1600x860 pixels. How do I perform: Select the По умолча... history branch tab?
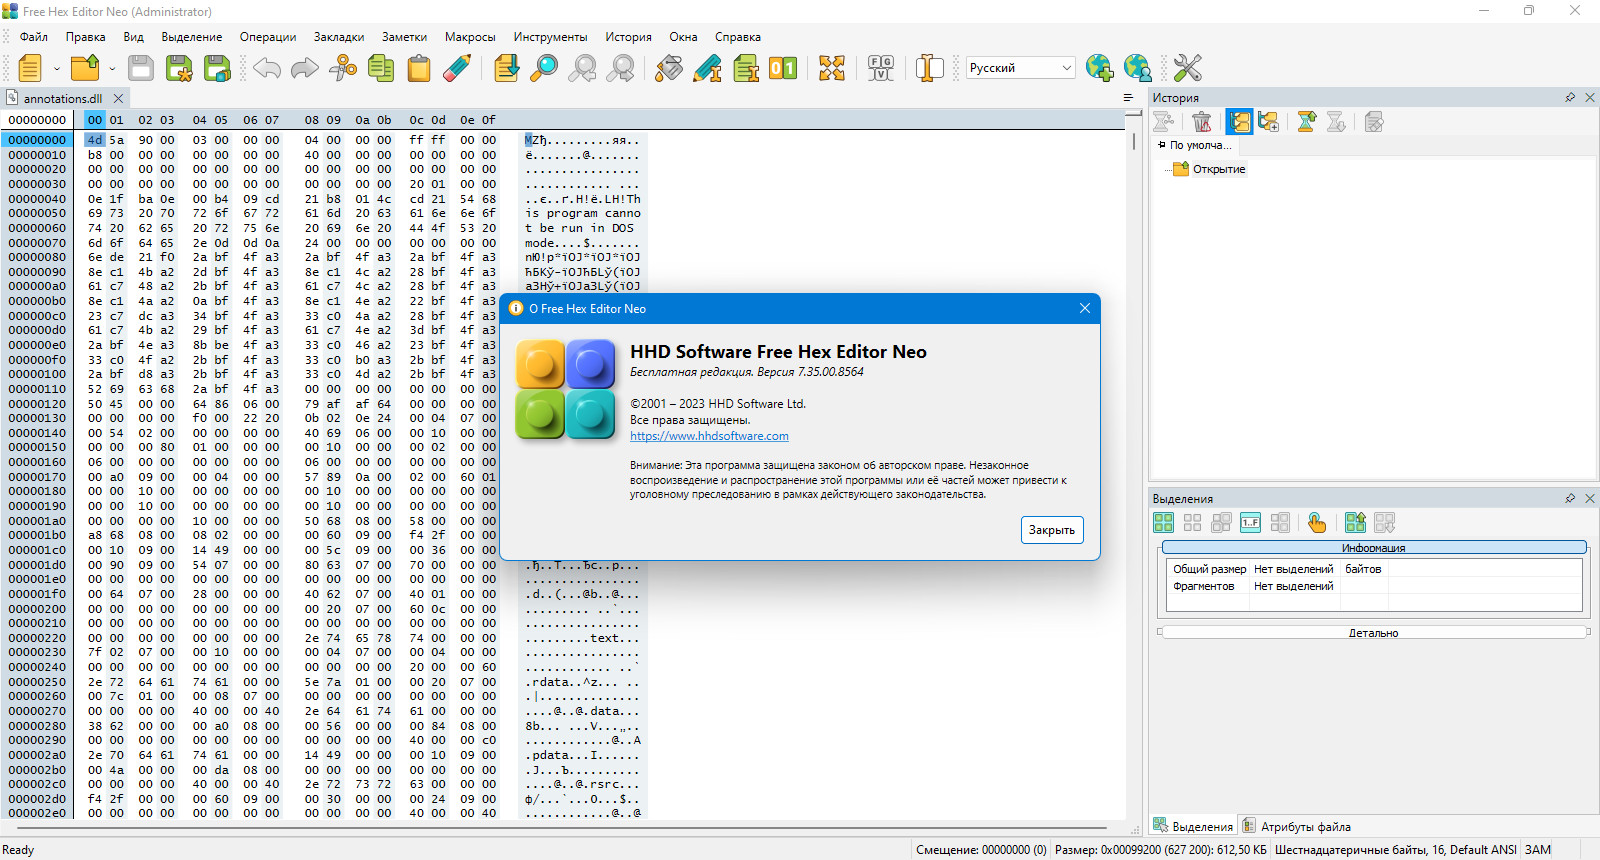click(1195, 145)
